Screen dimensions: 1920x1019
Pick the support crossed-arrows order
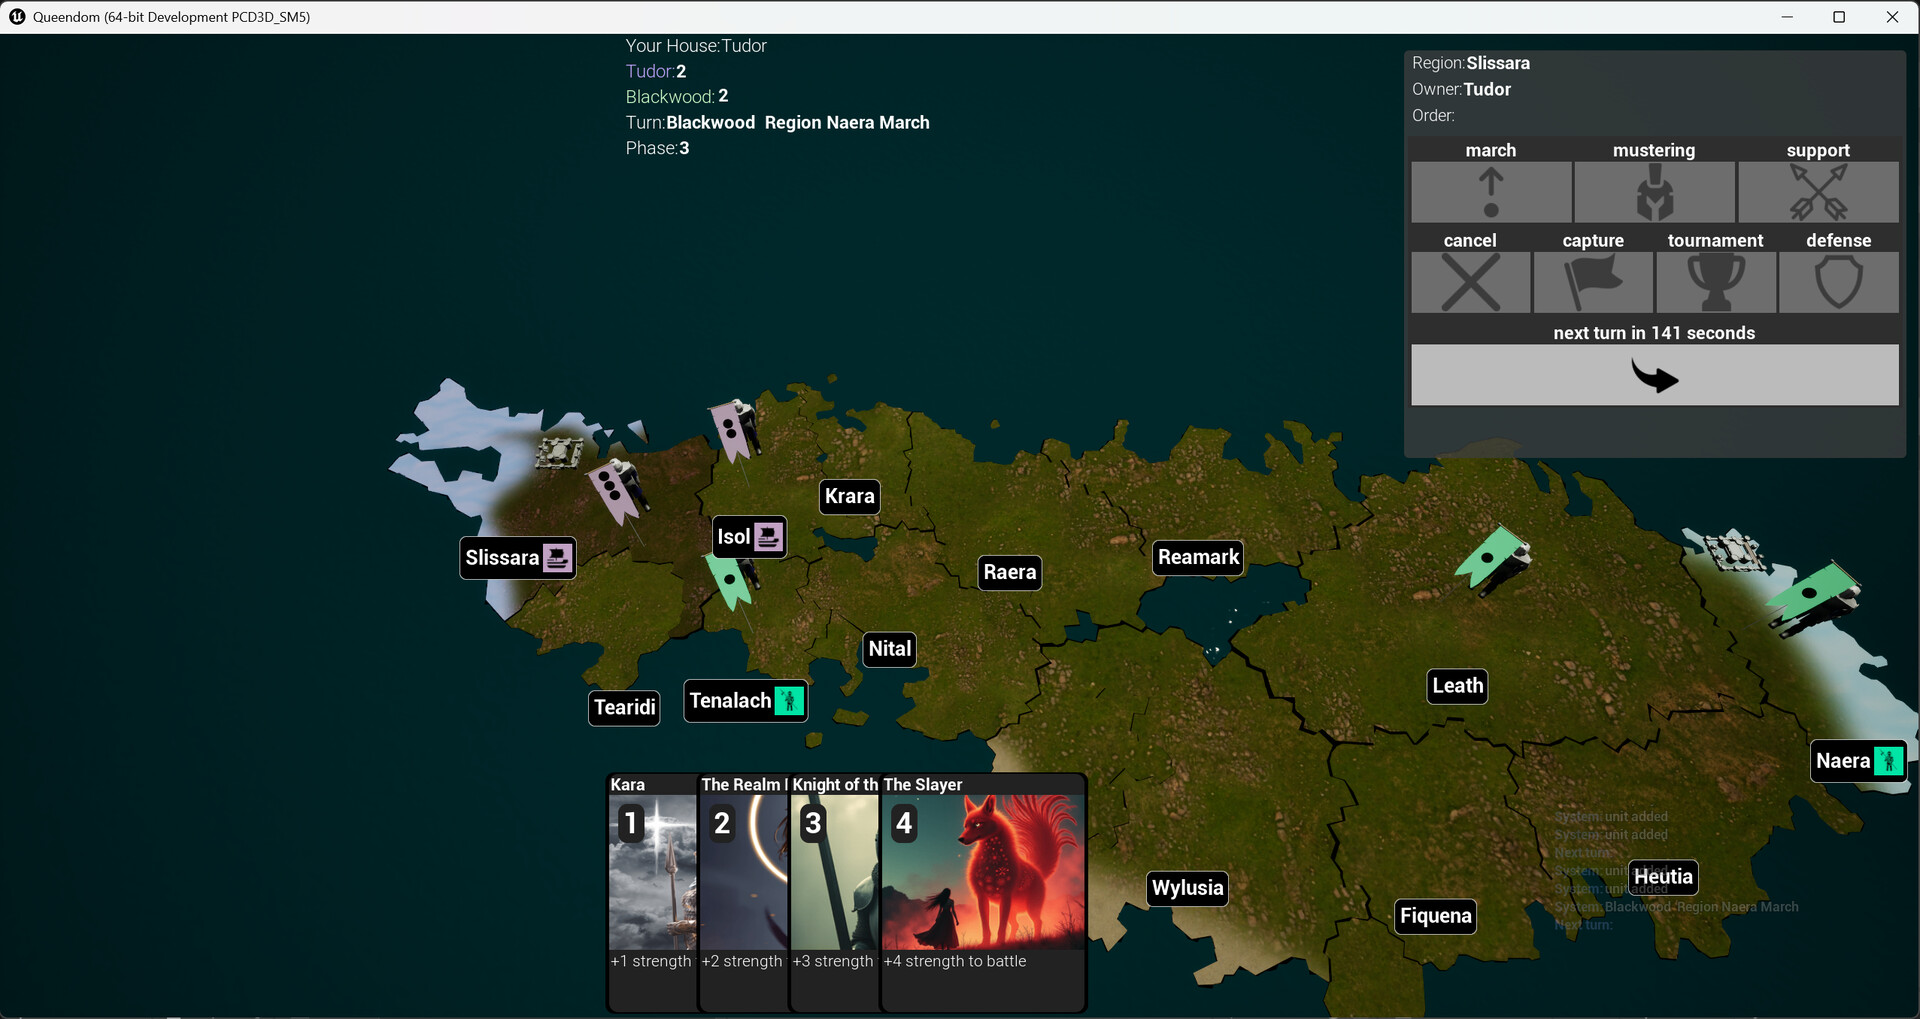(x=1817, y=192)
